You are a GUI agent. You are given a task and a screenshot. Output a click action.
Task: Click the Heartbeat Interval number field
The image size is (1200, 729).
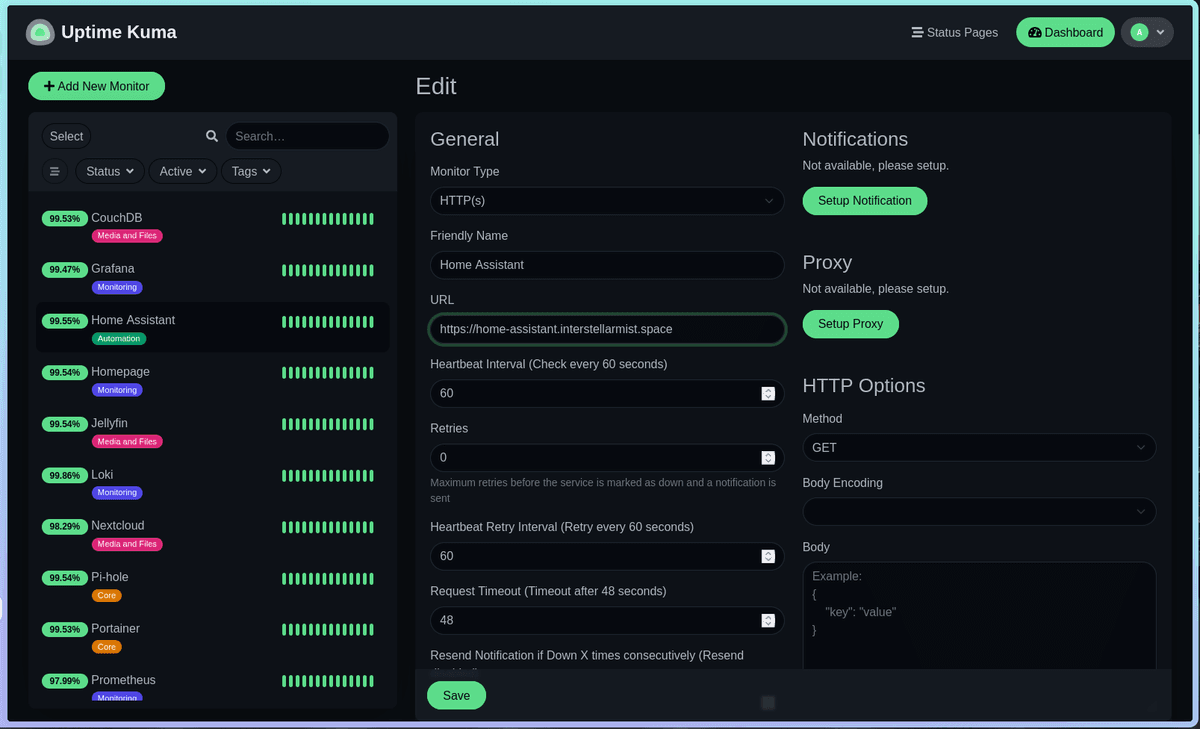(x=607, y=393)
